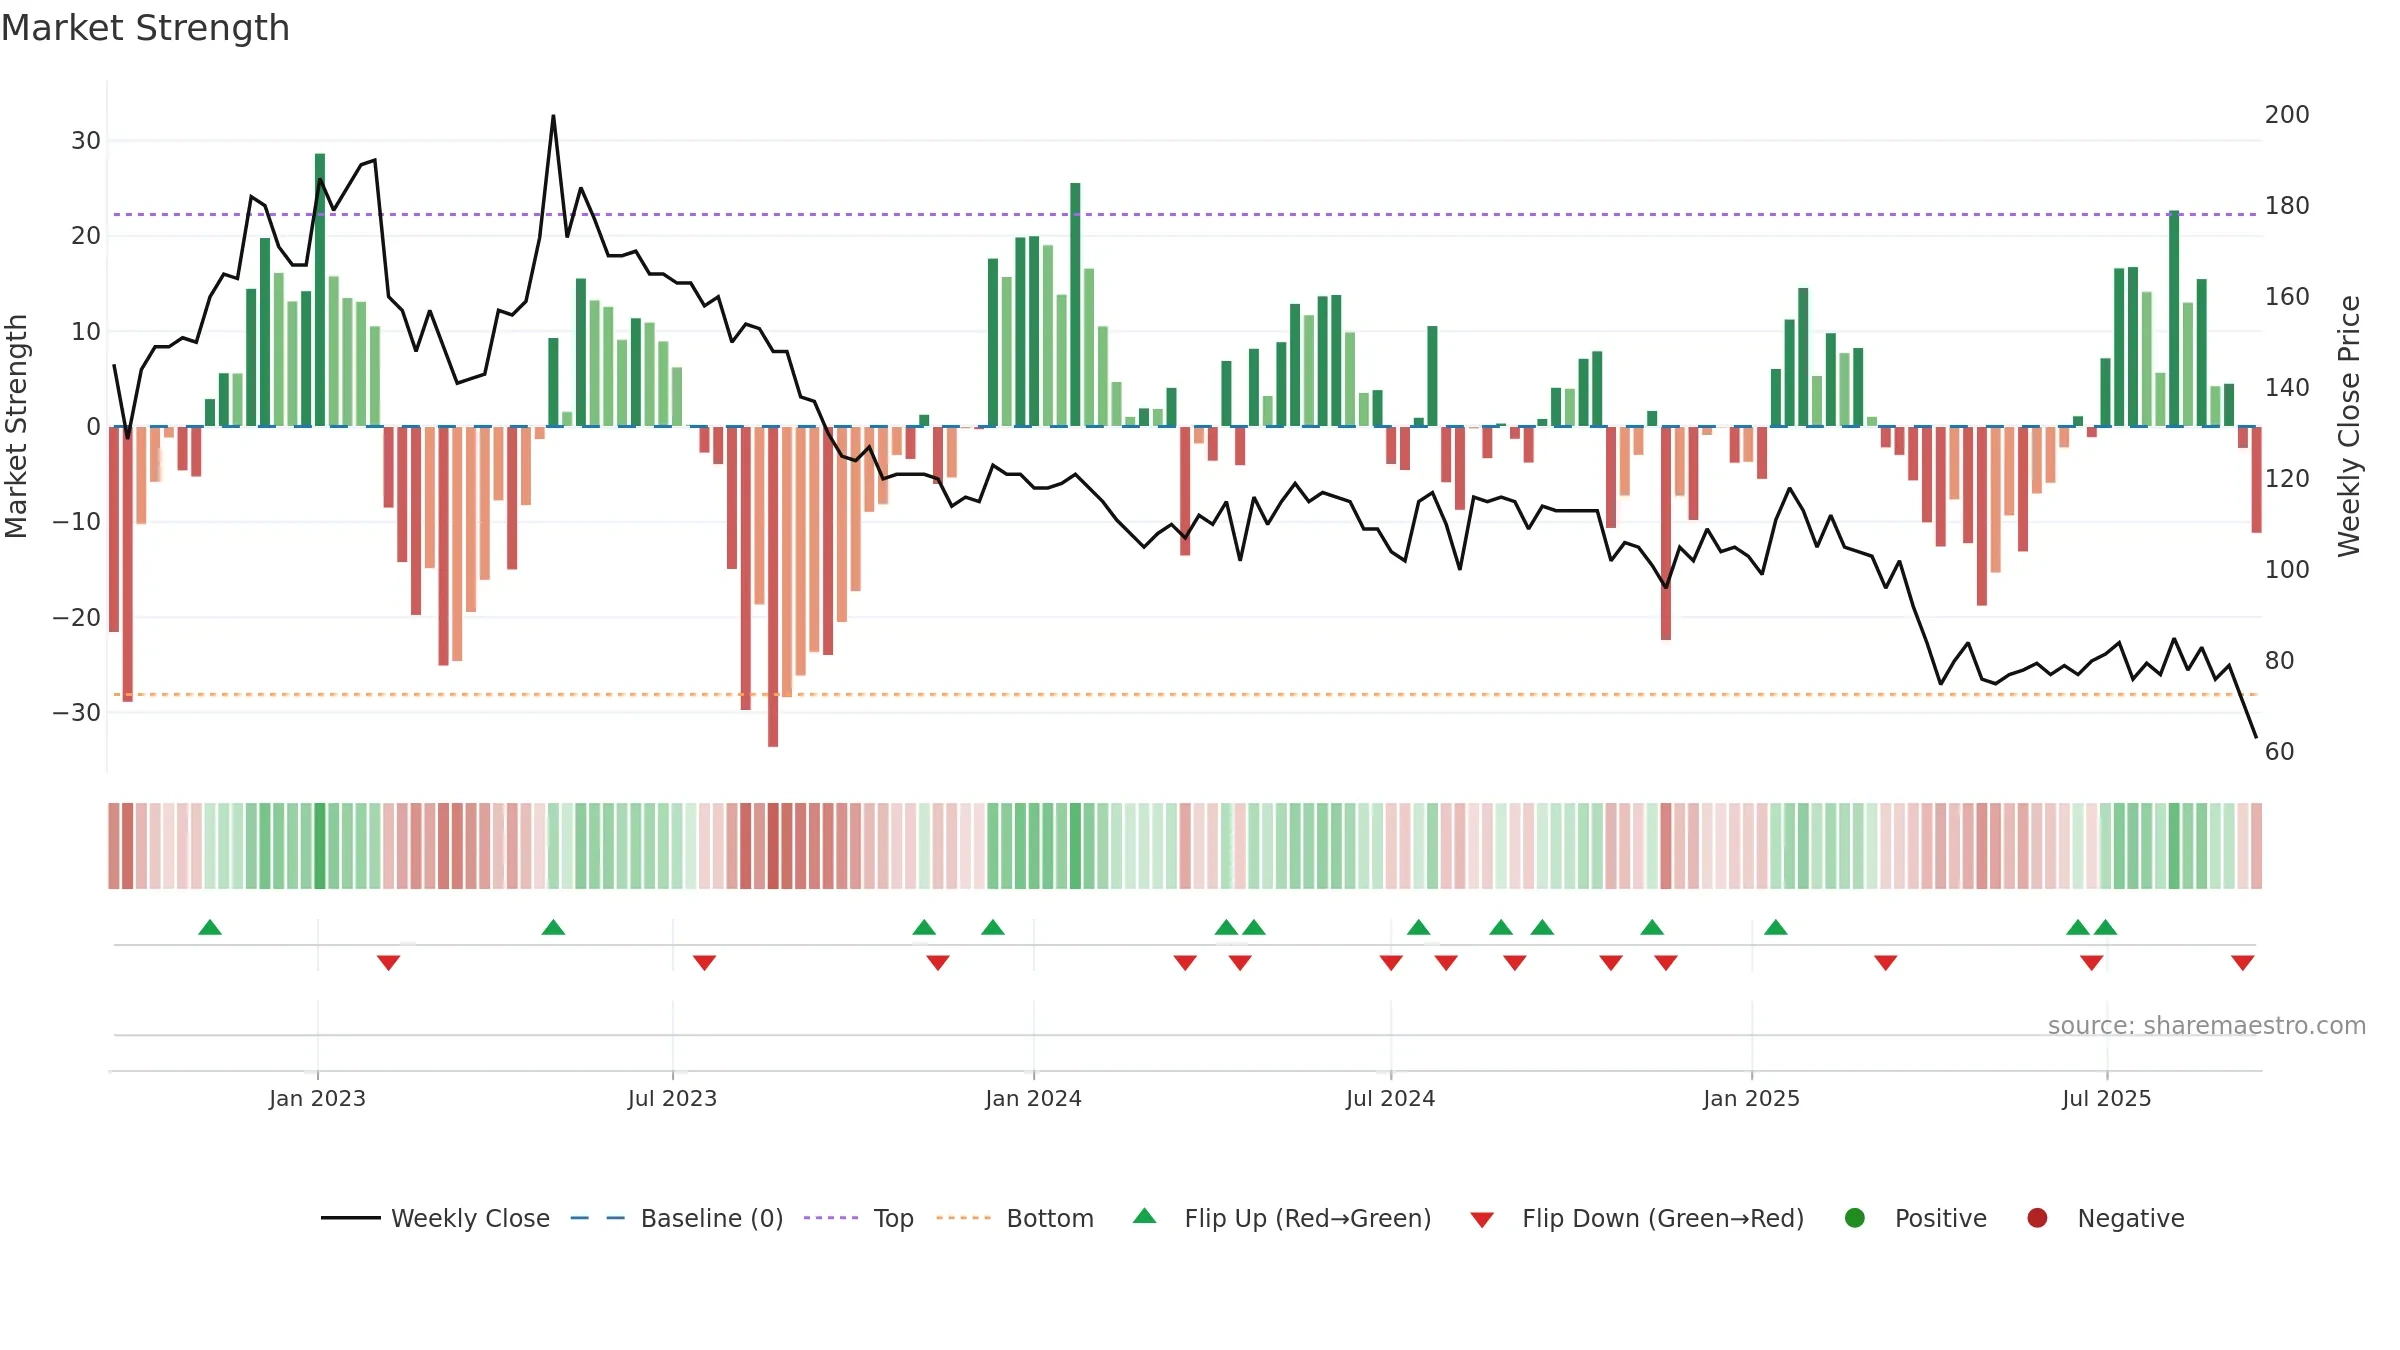2400x1350 pixels.
Task: Click the Jul 2025 x-axis label
Action: (x=2106, y=1099)
